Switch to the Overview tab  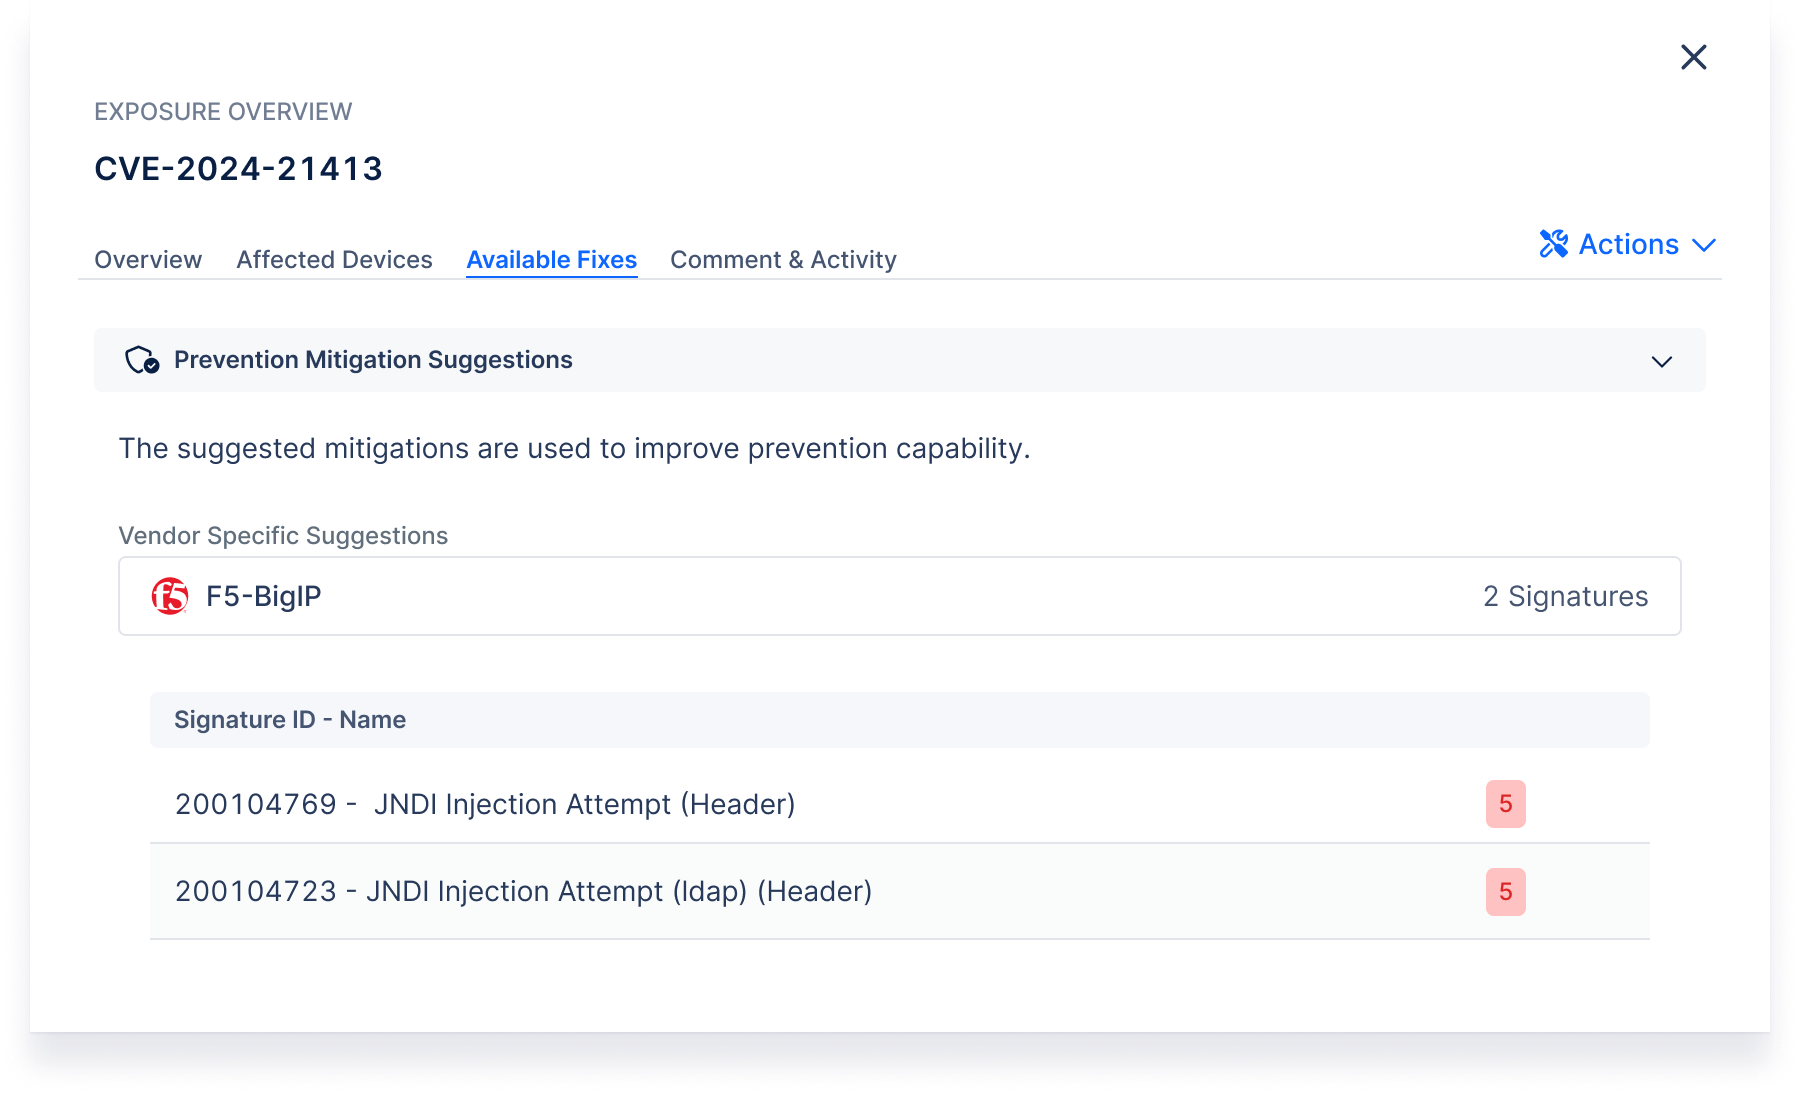tap(148, 260)
